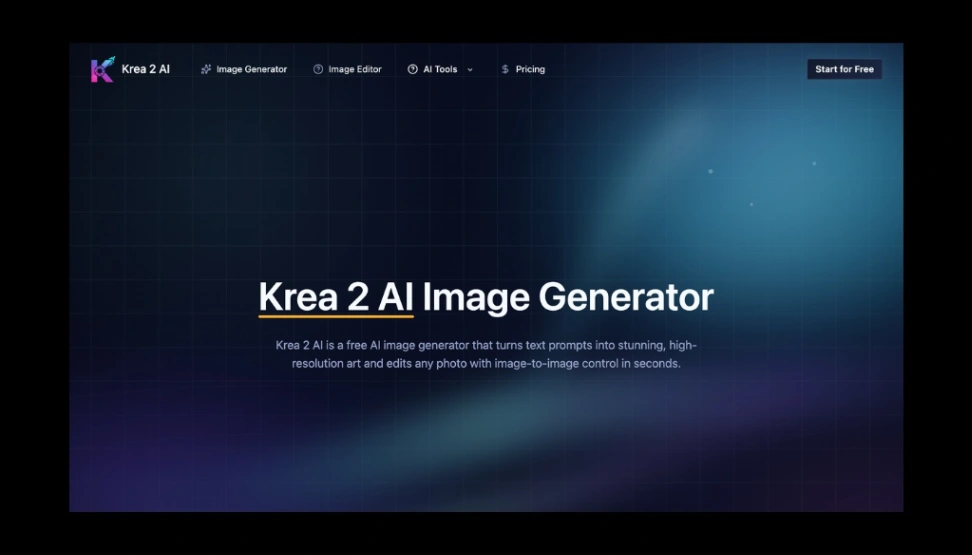Screen dimensions: 972x555
Task: Open the Pricing page
Action: [x=530, y=69]
